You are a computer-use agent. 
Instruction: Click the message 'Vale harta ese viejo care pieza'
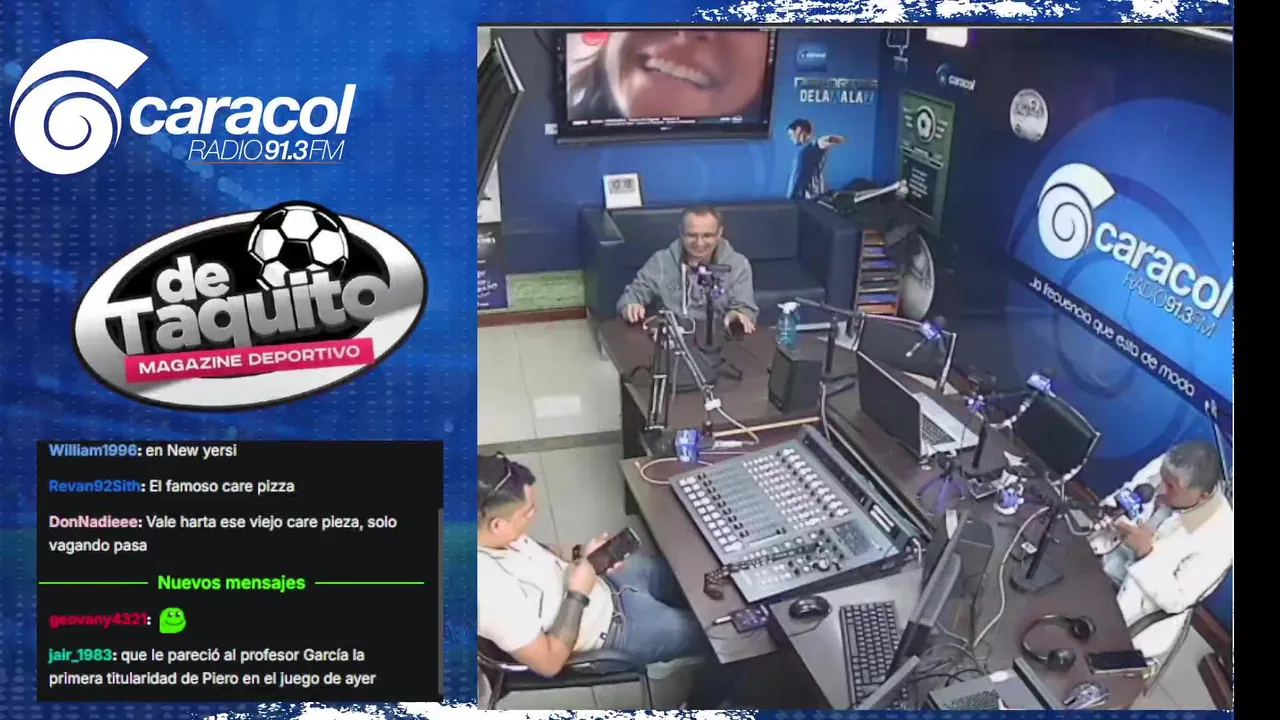click(x=223, y=534)
